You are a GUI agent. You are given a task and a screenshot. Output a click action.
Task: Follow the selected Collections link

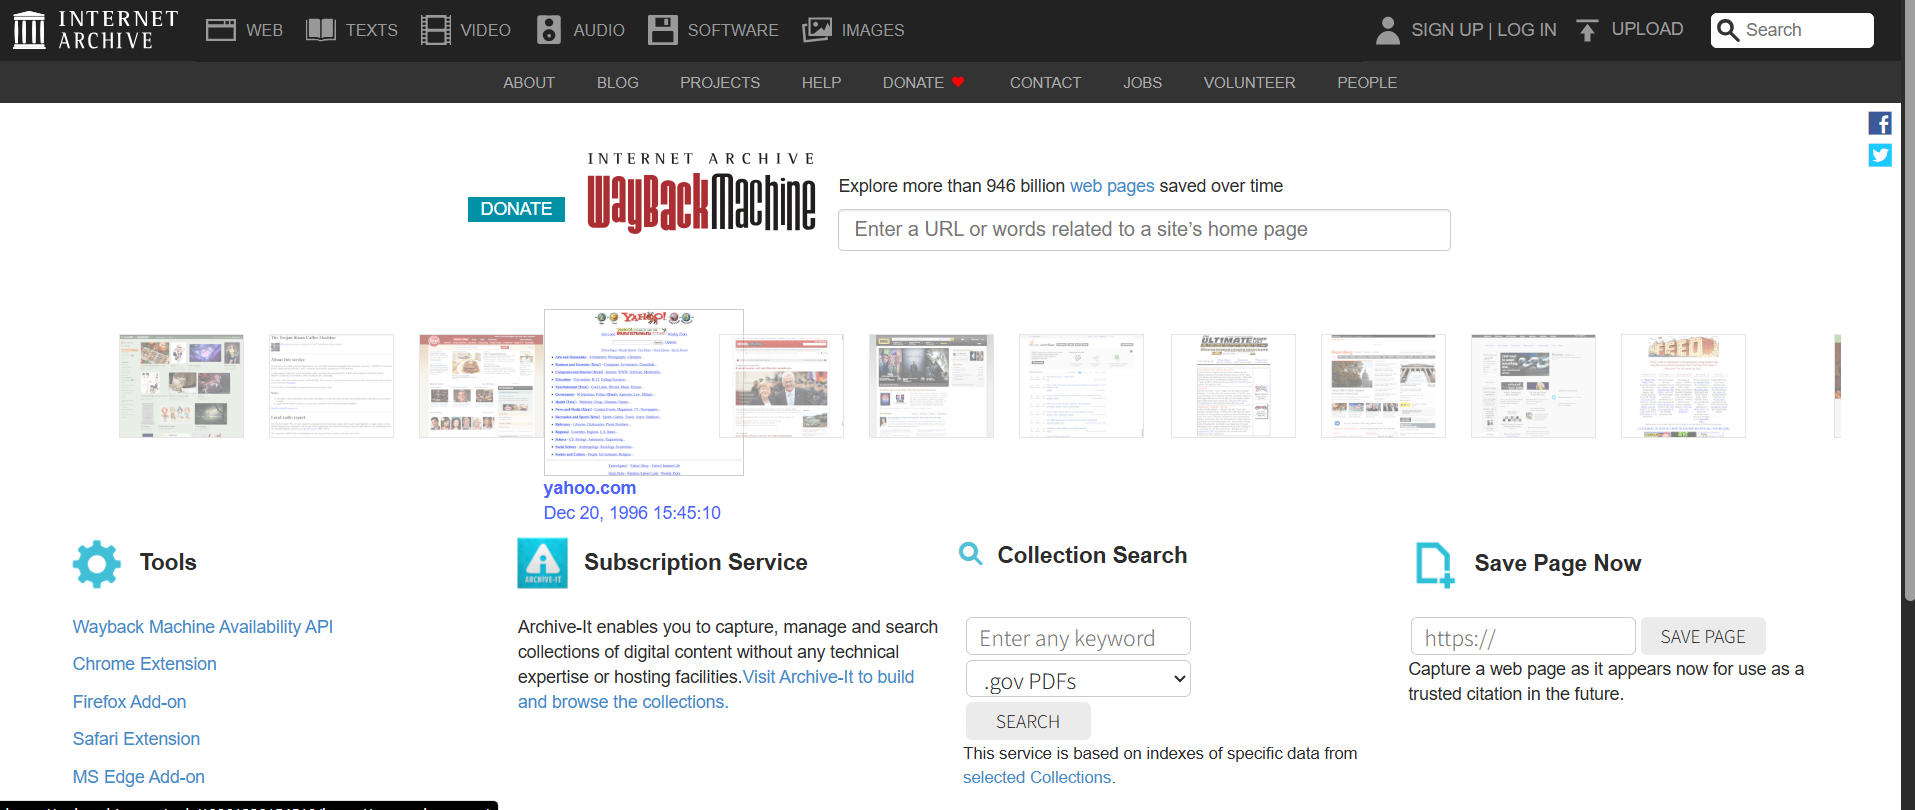pos(1039,778)
